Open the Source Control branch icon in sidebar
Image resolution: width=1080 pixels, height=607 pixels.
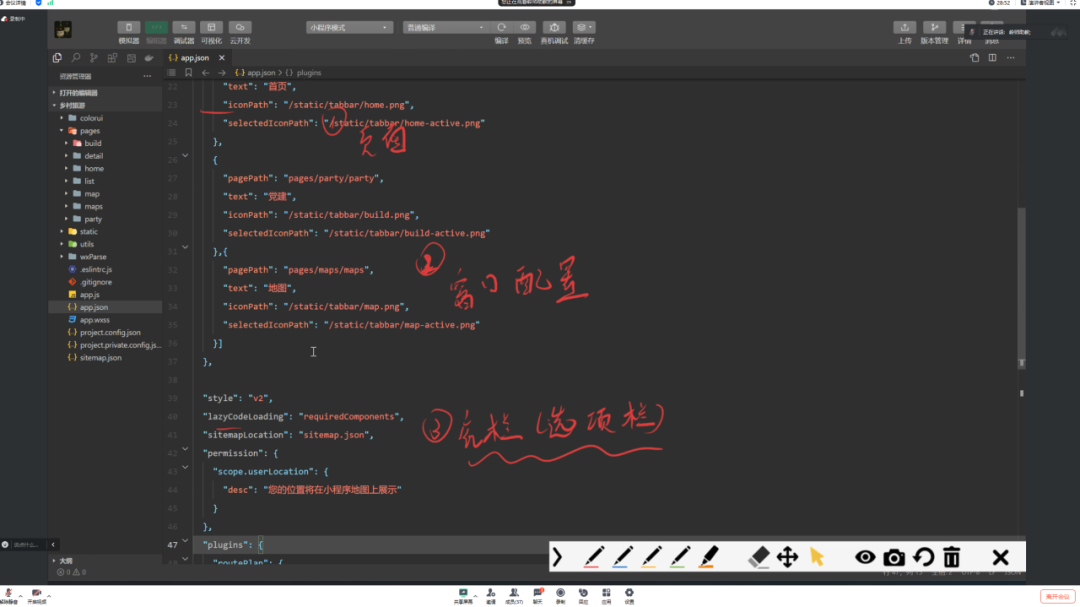94,58
